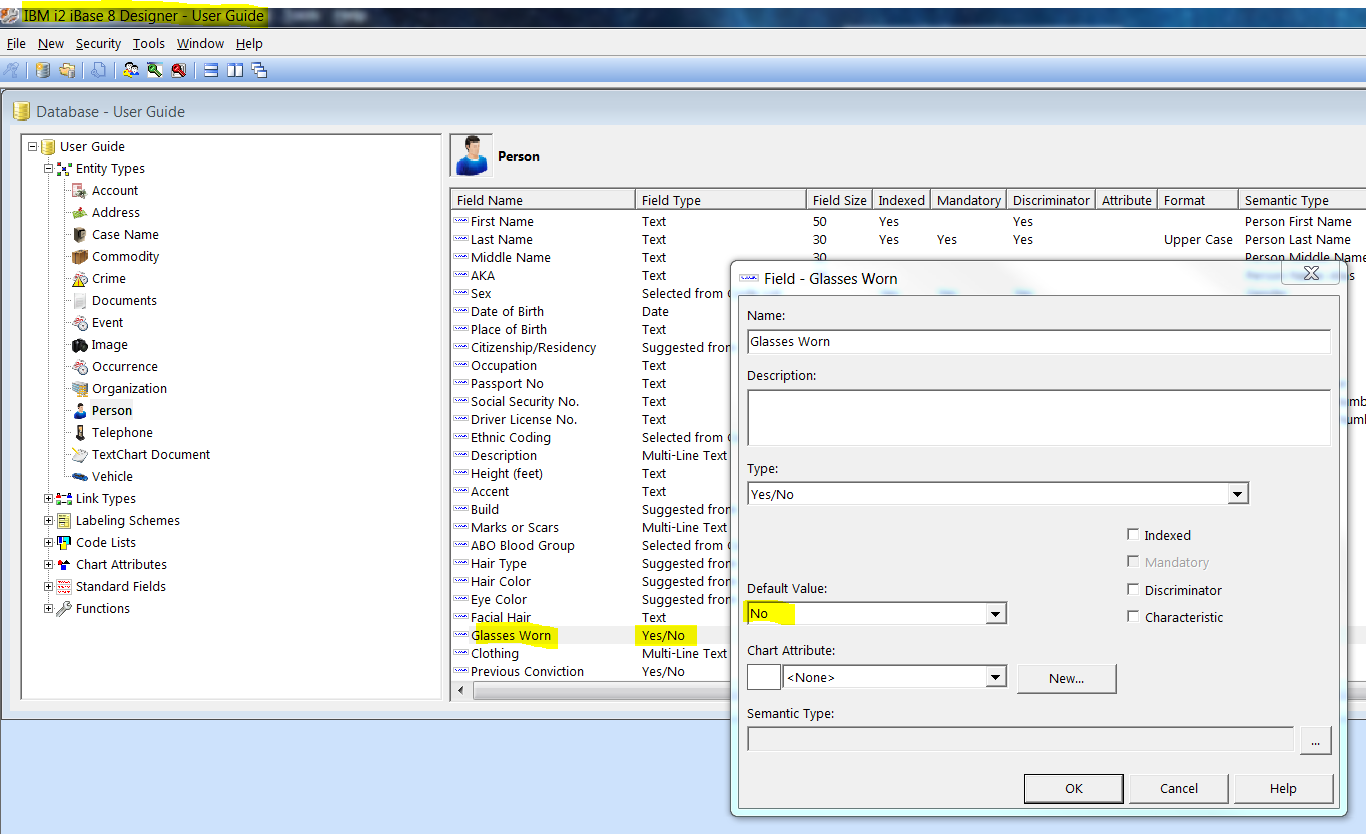Viewport: 1366px width, 834px height.
Task: Open the Tools menu
Action: tap(149, 44)
